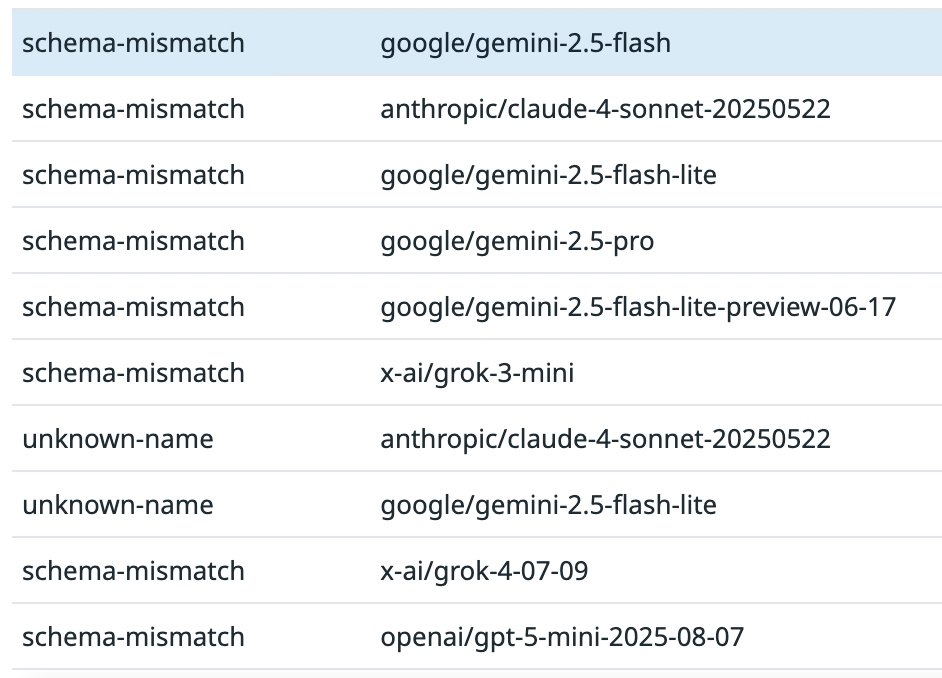Click unknown-name beside anthropic/claude-4-sonnet-20250522
Image resolution: width=942 pixels, height=678 pixels.
118,438
